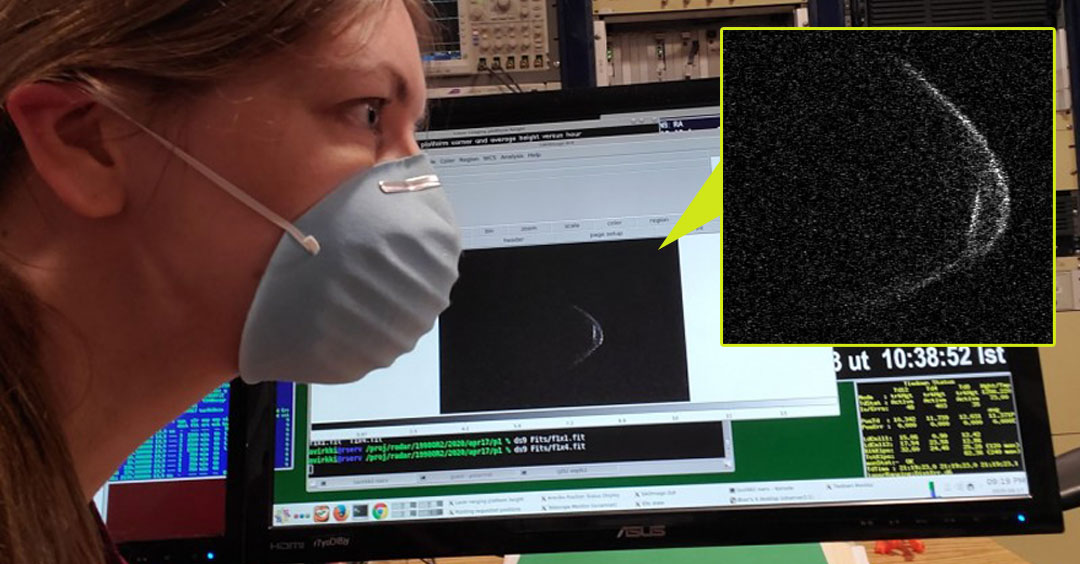Click the asteroid radar image in DS9

pyautogui.click(x=563, y=327)
